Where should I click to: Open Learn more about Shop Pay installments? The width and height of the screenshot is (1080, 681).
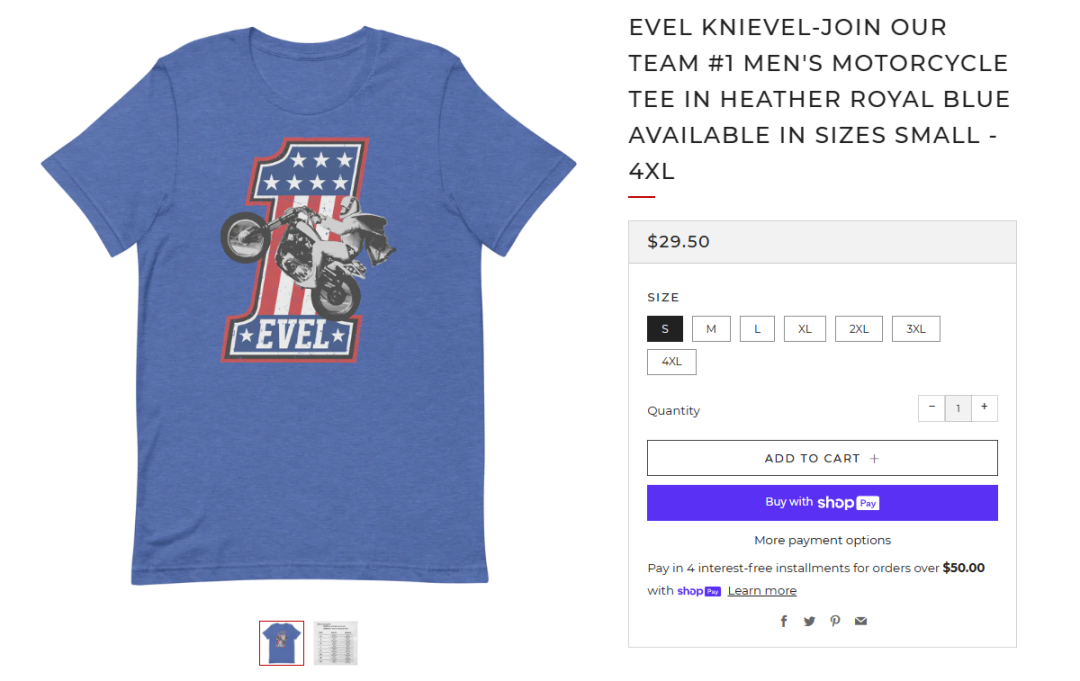(762, 591)
